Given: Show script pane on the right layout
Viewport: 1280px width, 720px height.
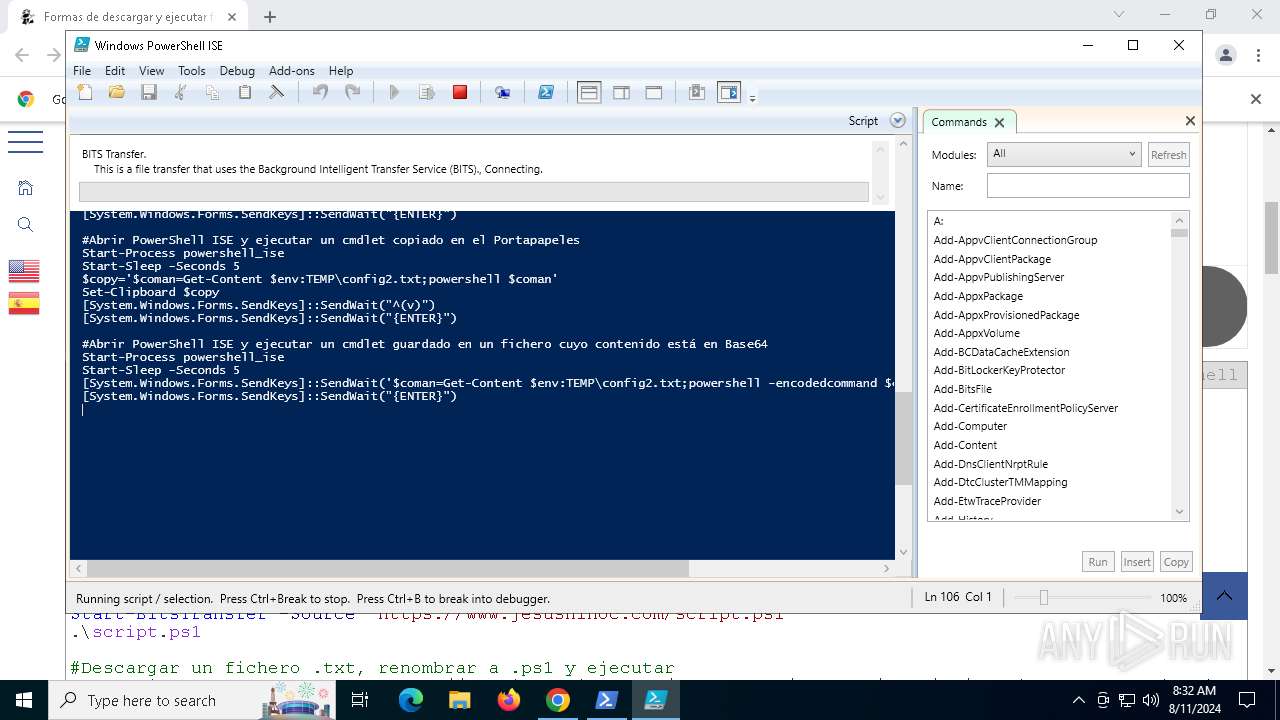Looking at the screenshot, I should pos(621,92).
